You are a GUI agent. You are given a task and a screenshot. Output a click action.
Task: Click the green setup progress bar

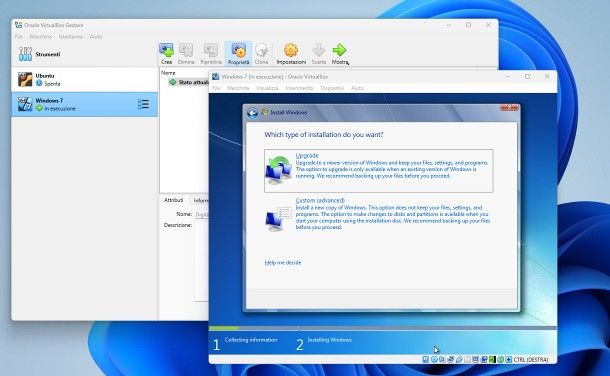[x=224, y=329]
